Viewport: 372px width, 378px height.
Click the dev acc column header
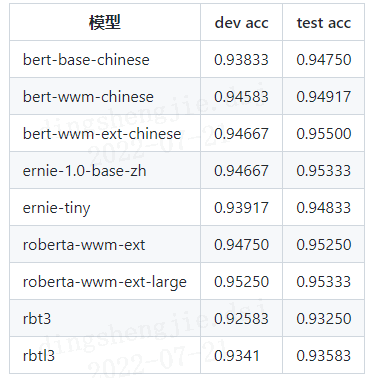[x=241, y=23]
